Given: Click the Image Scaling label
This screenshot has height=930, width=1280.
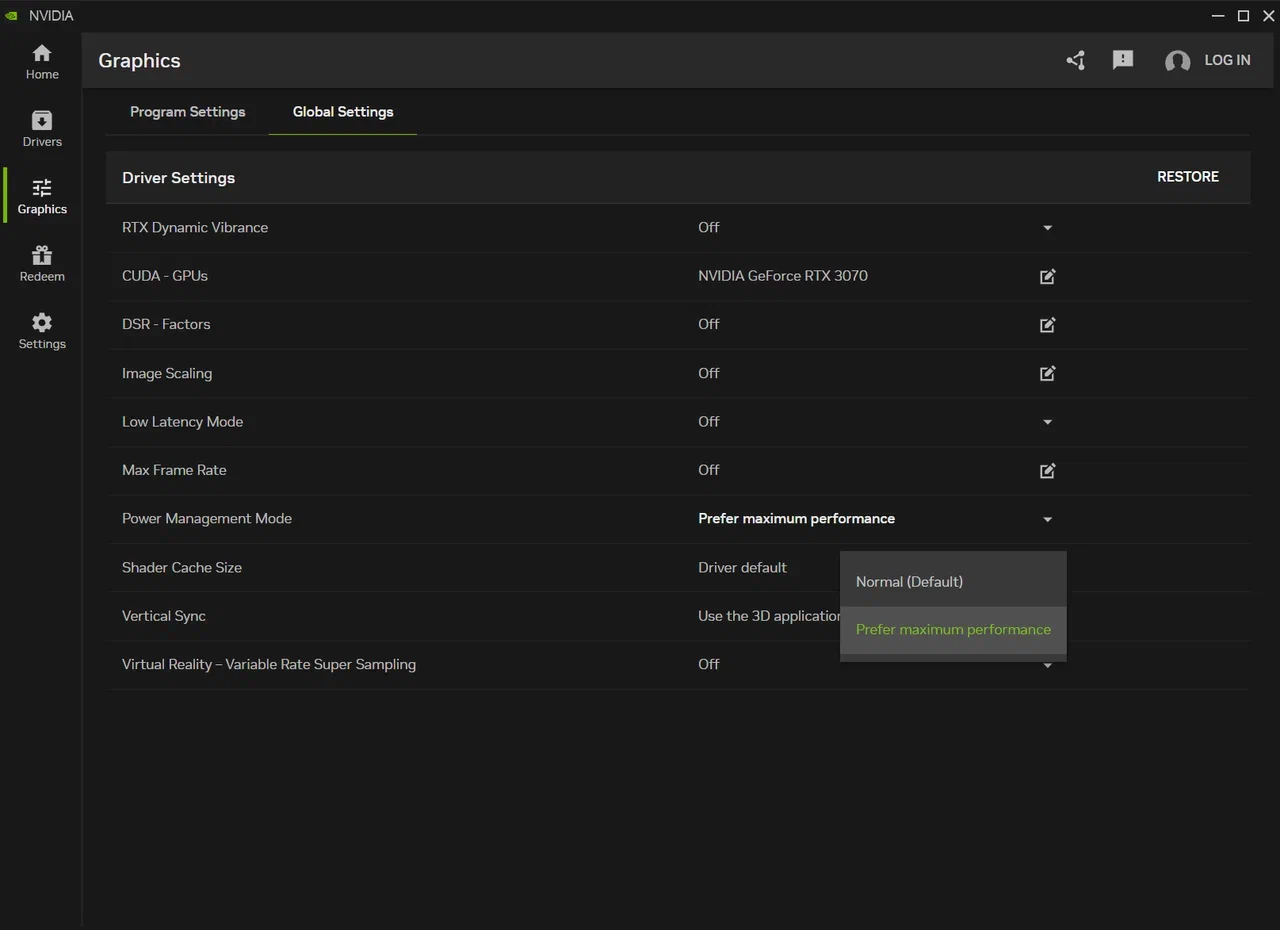Looking at the screenshot, I should (167, 373).
